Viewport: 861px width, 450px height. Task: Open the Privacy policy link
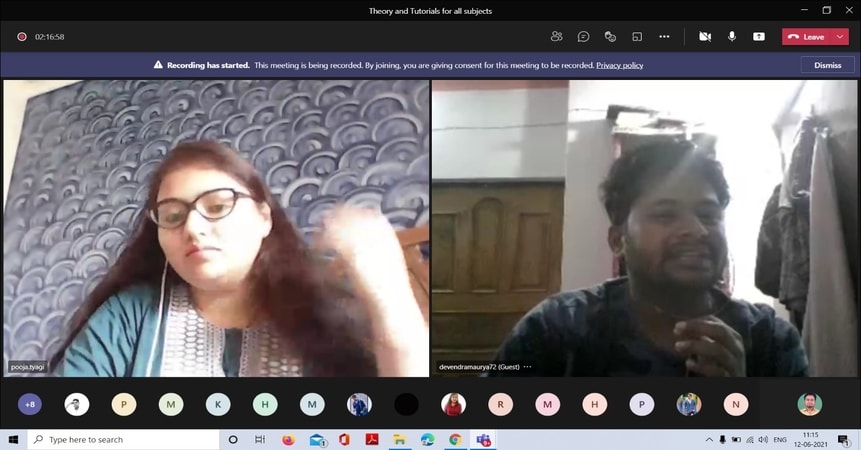click(x=619, y=65)
